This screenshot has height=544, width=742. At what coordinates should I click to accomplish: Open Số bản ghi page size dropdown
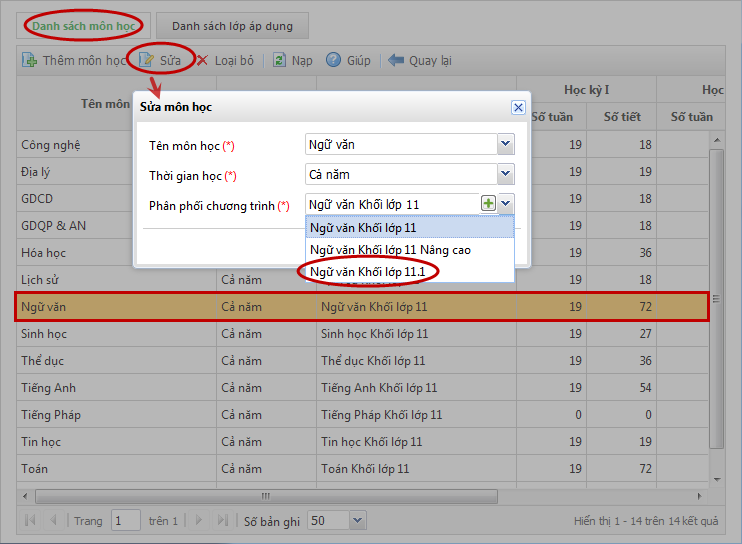click(357, 520)
